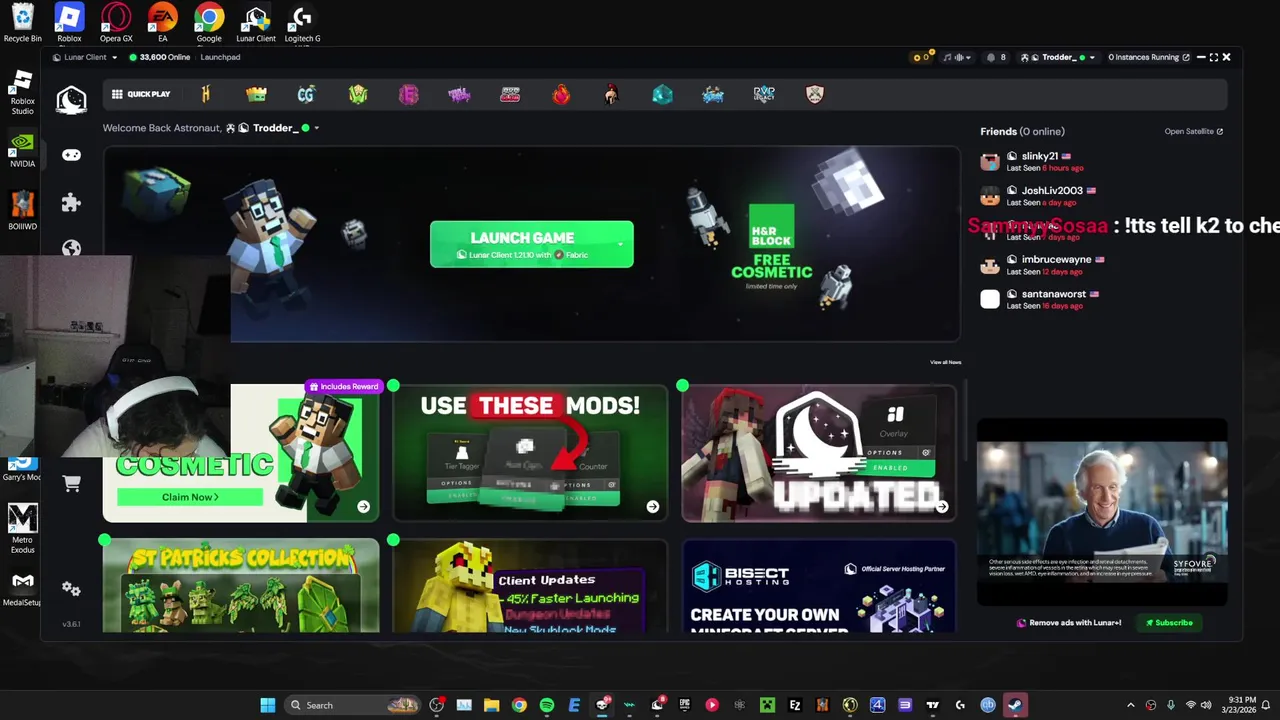
Task: Click the Windows taskbar search box
Action: [352, 705]
